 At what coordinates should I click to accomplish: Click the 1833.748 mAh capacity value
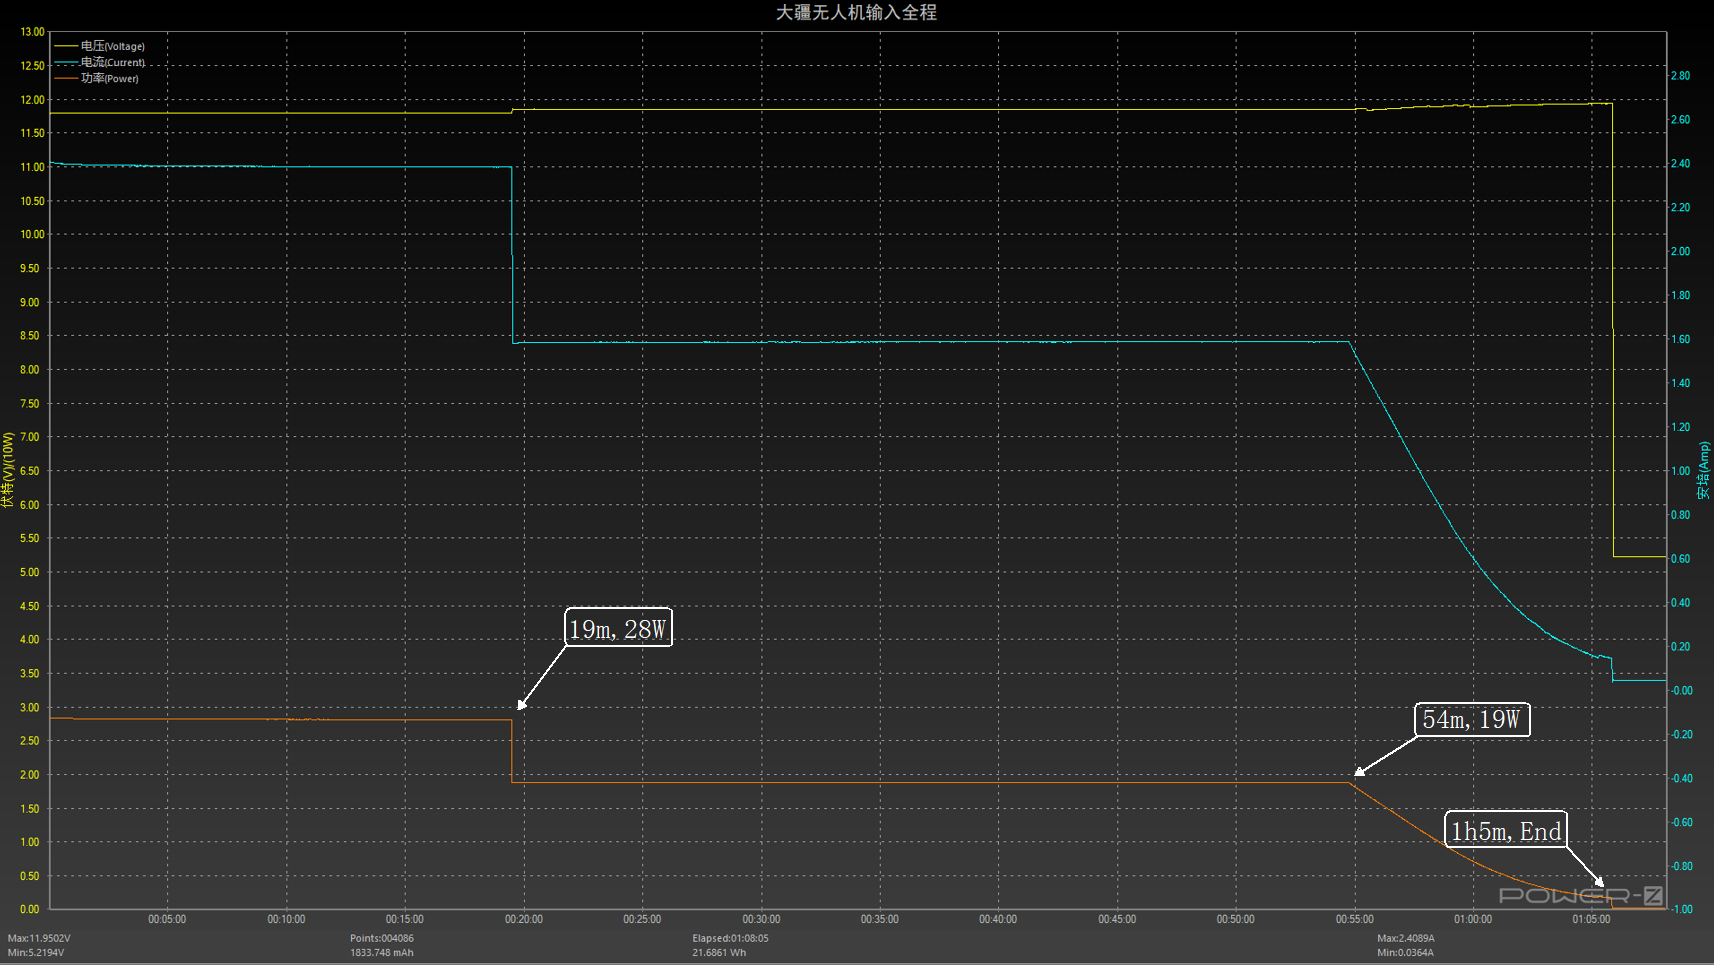pos(382,952)
